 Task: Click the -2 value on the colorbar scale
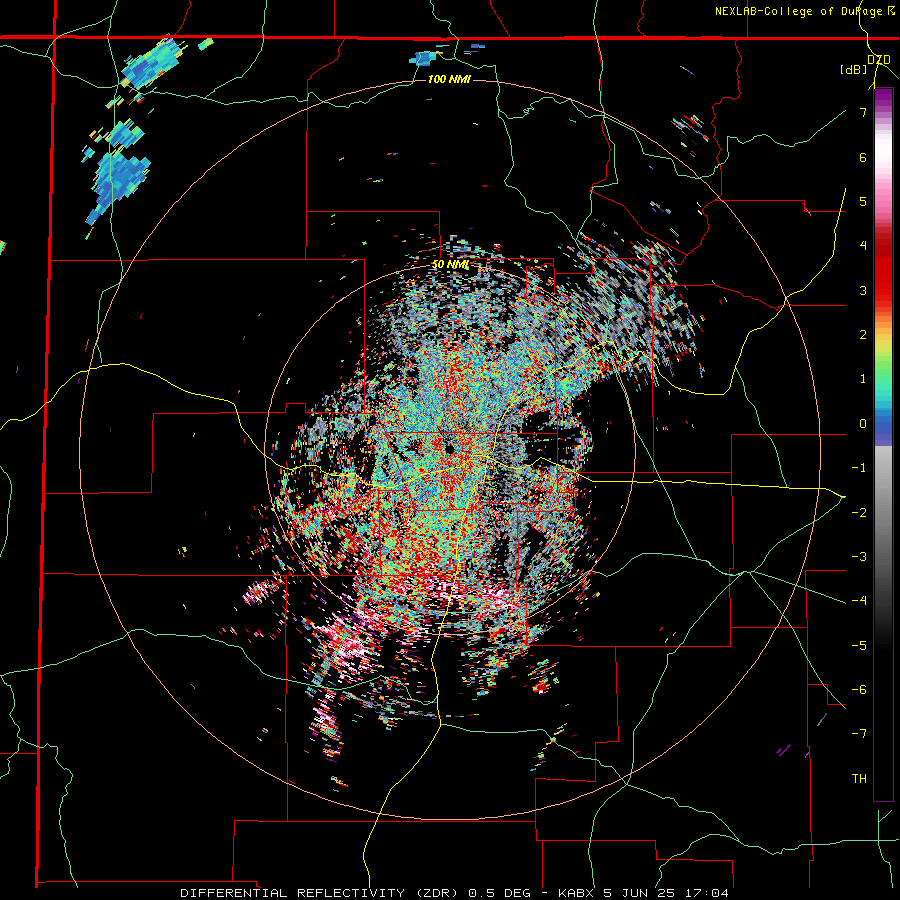[x=859, y=513]
